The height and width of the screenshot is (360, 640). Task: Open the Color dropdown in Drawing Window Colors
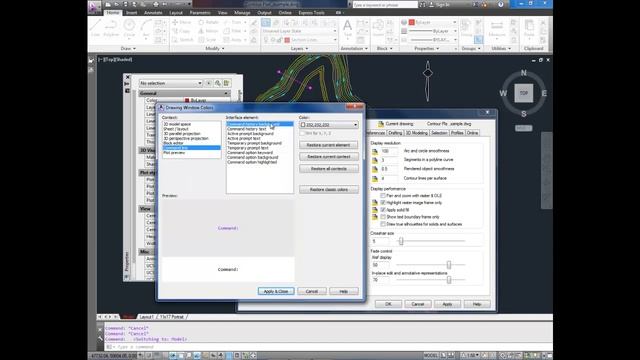329,124
